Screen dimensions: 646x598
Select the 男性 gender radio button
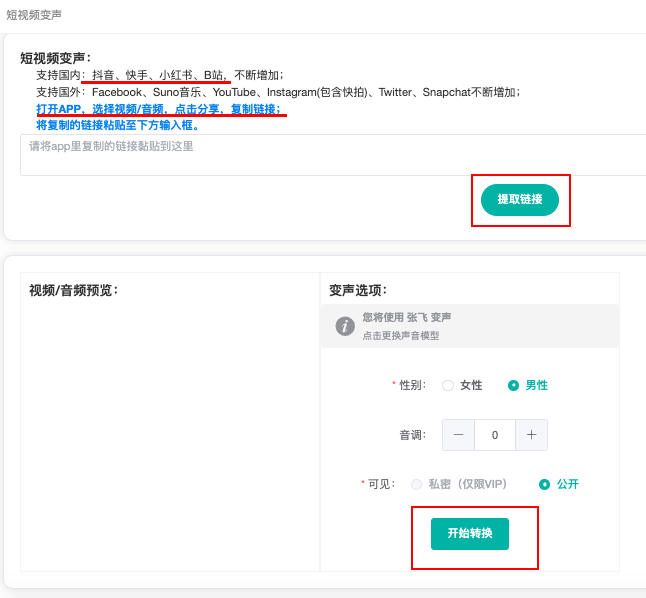(513, 385)
